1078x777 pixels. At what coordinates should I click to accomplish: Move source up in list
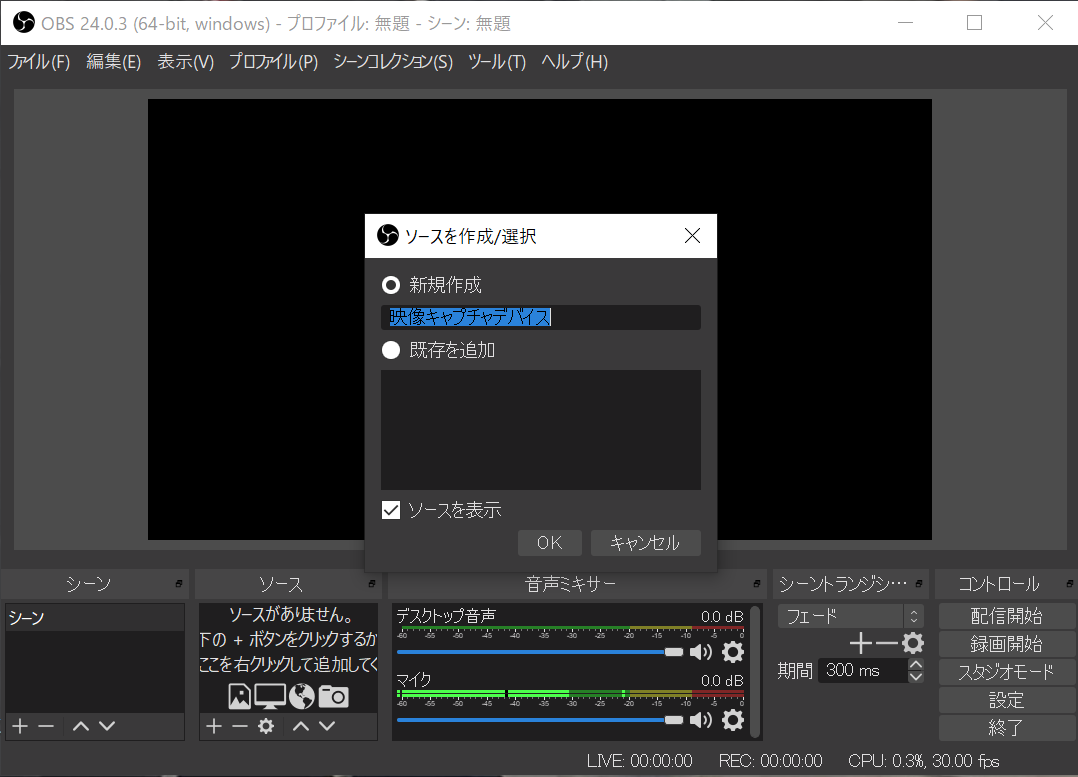pos(300,726)
